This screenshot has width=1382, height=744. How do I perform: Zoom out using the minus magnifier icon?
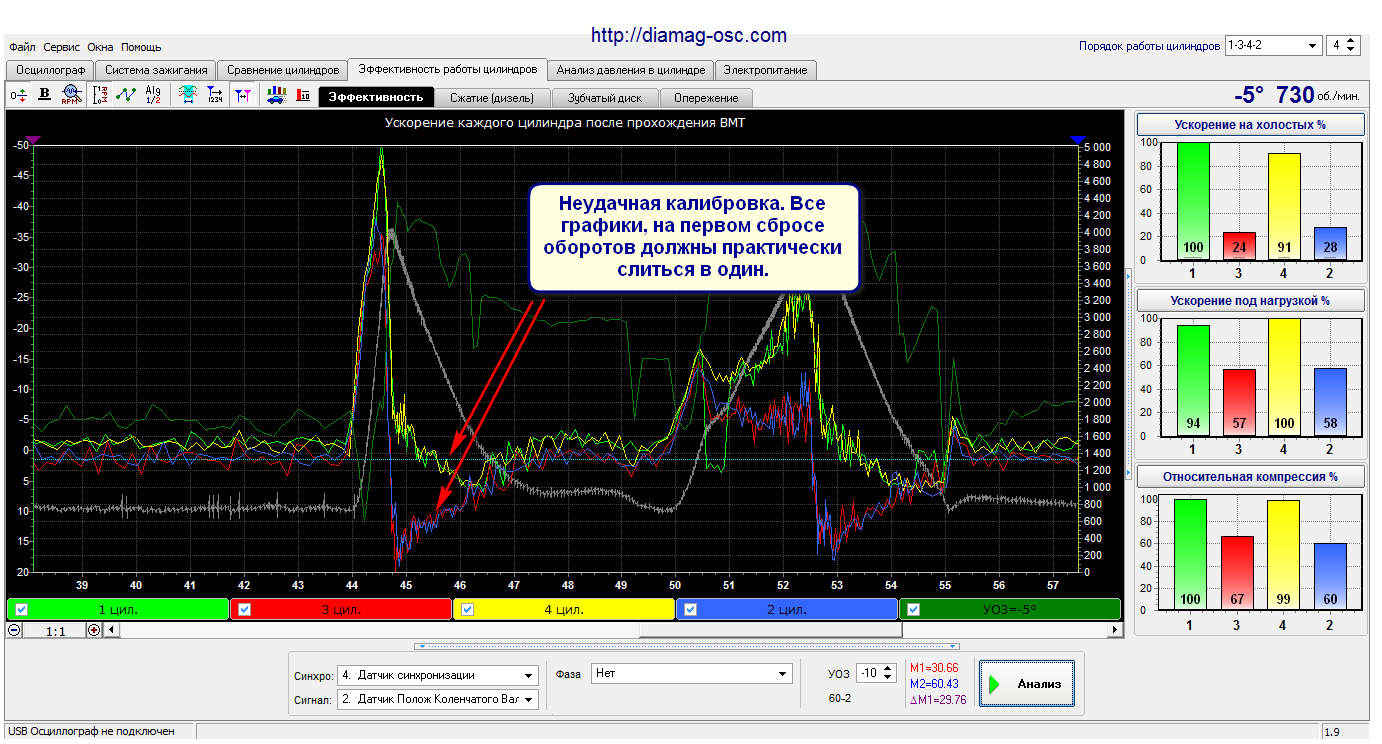point(14,630)
